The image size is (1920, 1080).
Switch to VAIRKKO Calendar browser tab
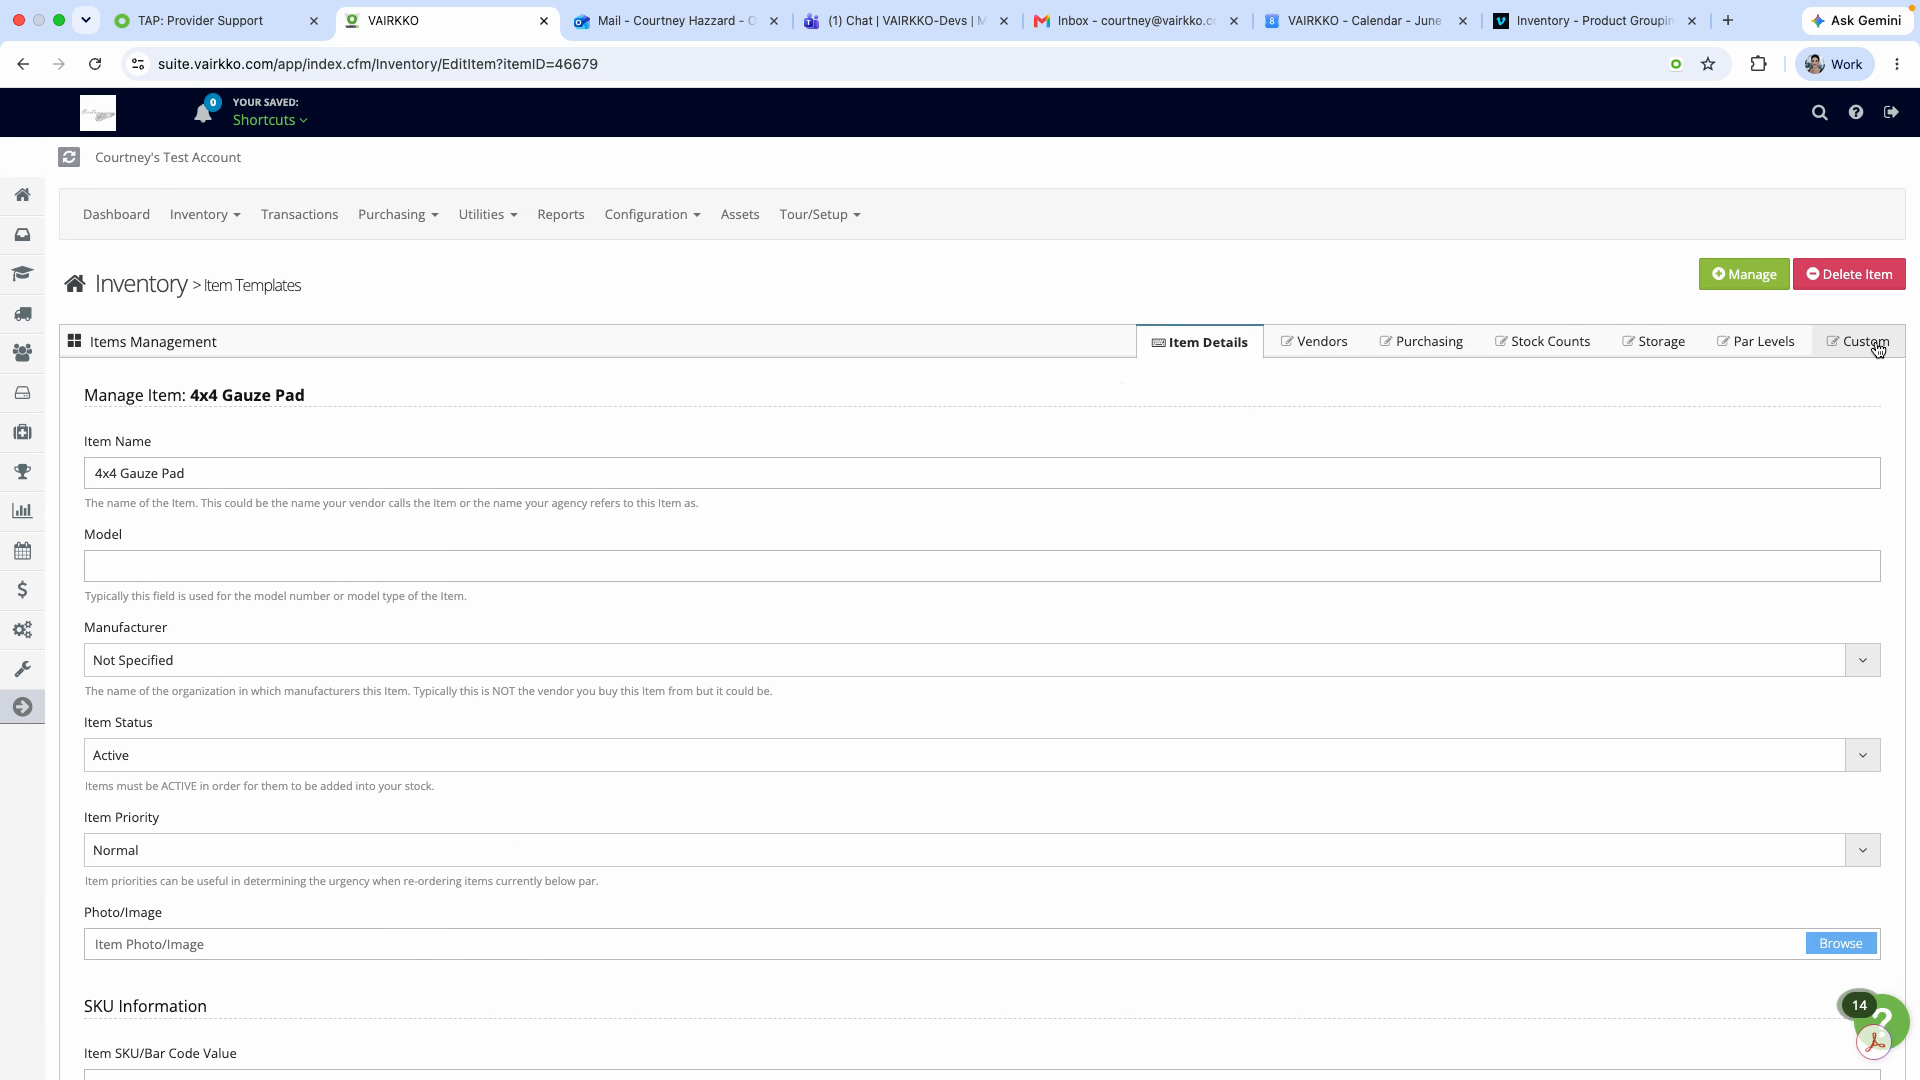point(1367,20)
